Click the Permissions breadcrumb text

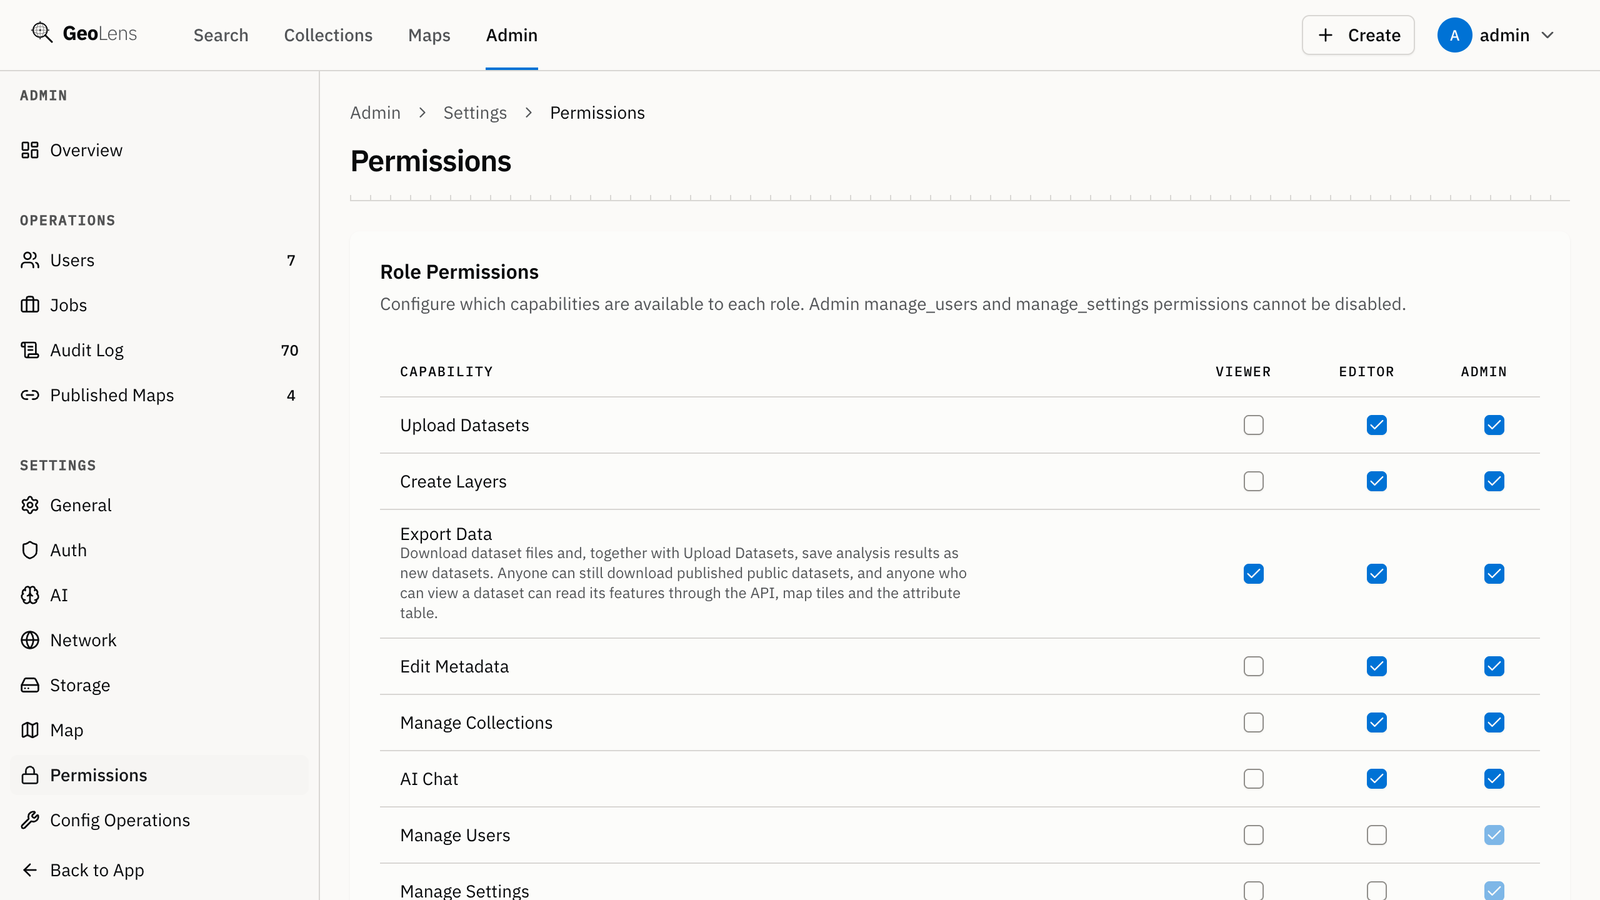[x=597, y=113]
